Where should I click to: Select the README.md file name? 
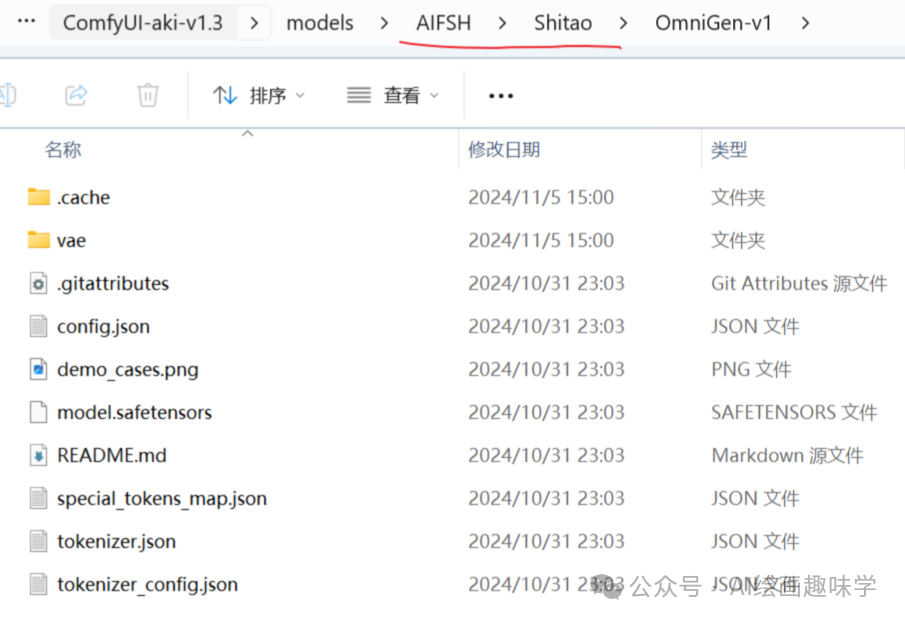pos(112,455)
